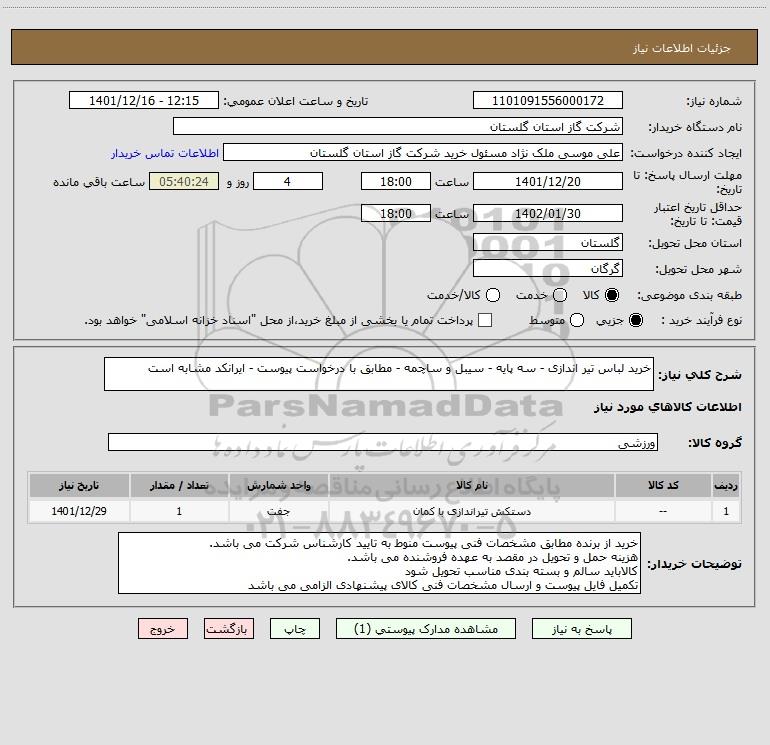
Task: Click the need date cell 1401/12/29
Action: point(79,511)
